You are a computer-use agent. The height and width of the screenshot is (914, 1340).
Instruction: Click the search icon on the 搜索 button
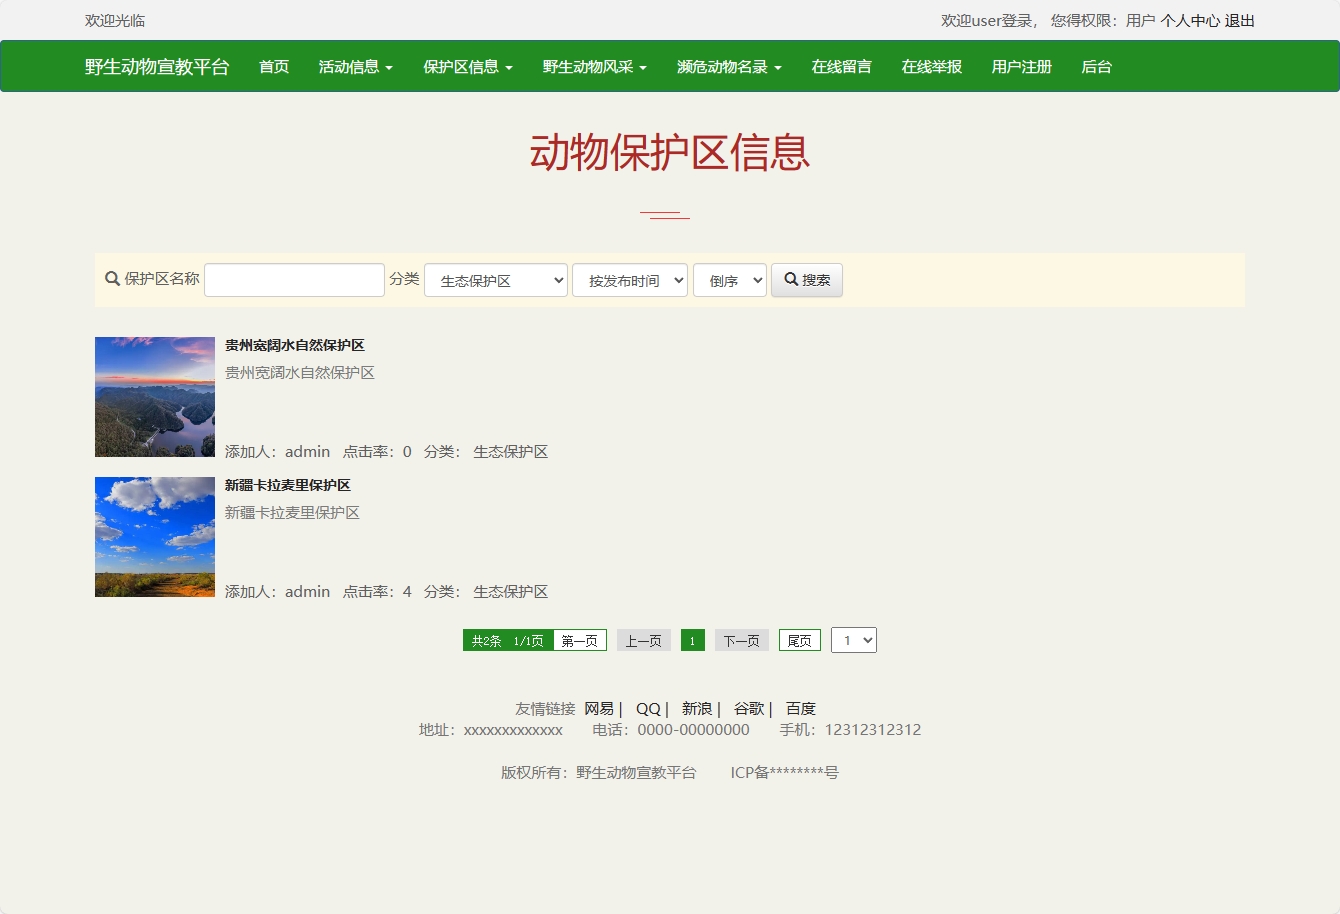point(791,280)
